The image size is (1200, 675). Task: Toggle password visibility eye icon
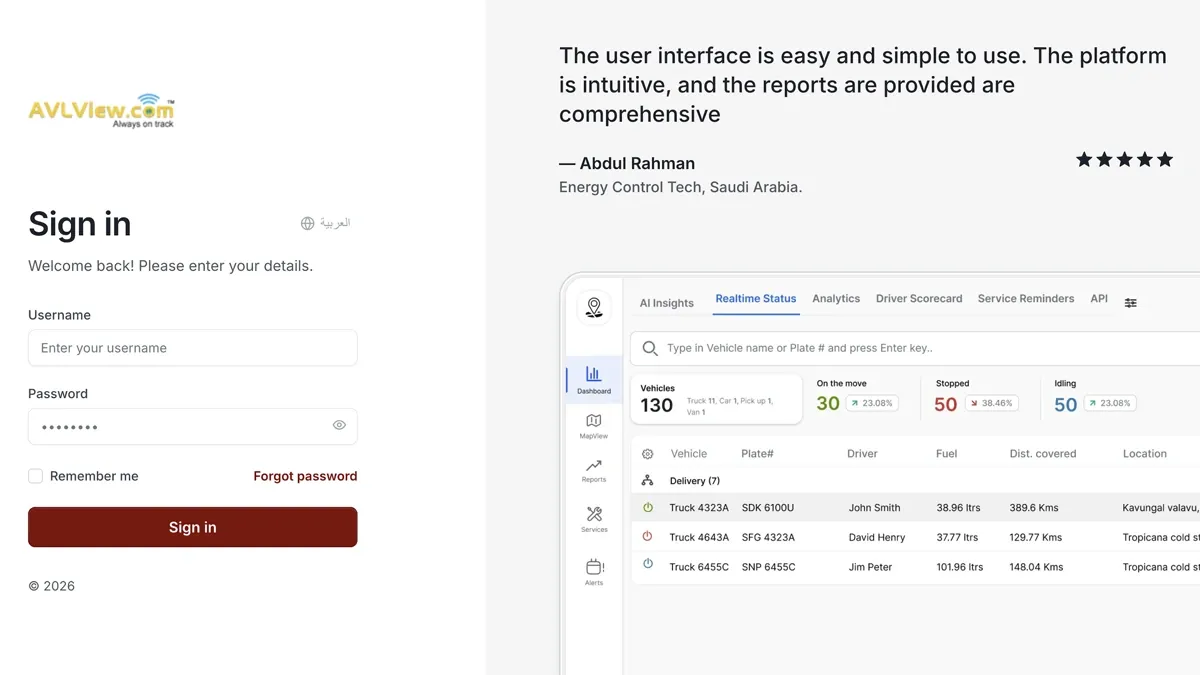[339, 425]
